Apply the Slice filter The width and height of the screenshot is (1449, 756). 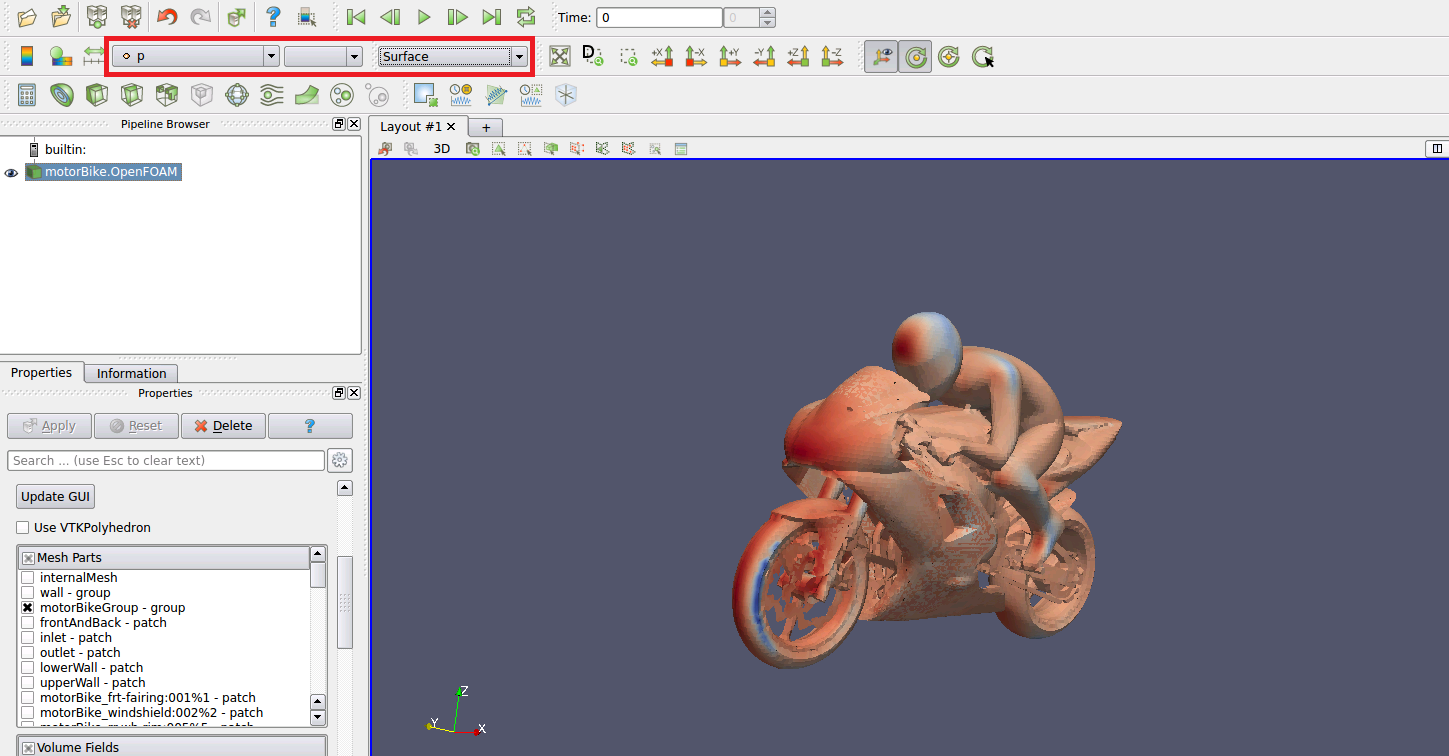point(132,95)
